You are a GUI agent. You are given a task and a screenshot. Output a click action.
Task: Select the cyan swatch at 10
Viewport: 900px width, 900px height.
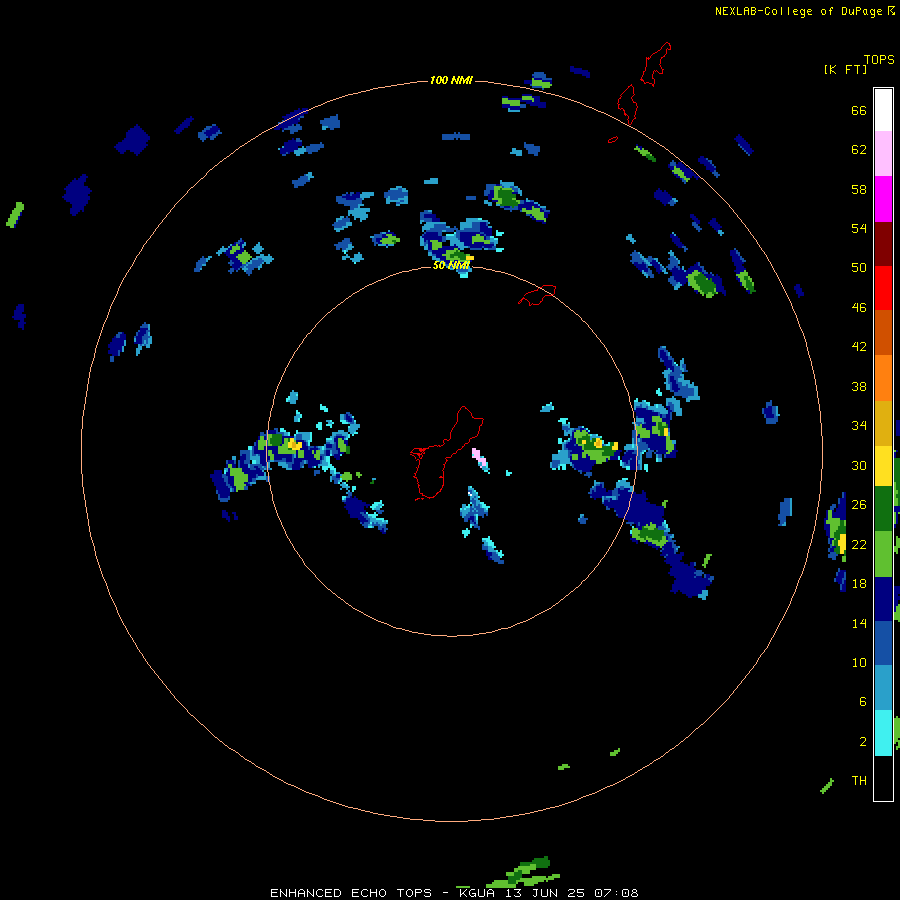pos(883,733)
